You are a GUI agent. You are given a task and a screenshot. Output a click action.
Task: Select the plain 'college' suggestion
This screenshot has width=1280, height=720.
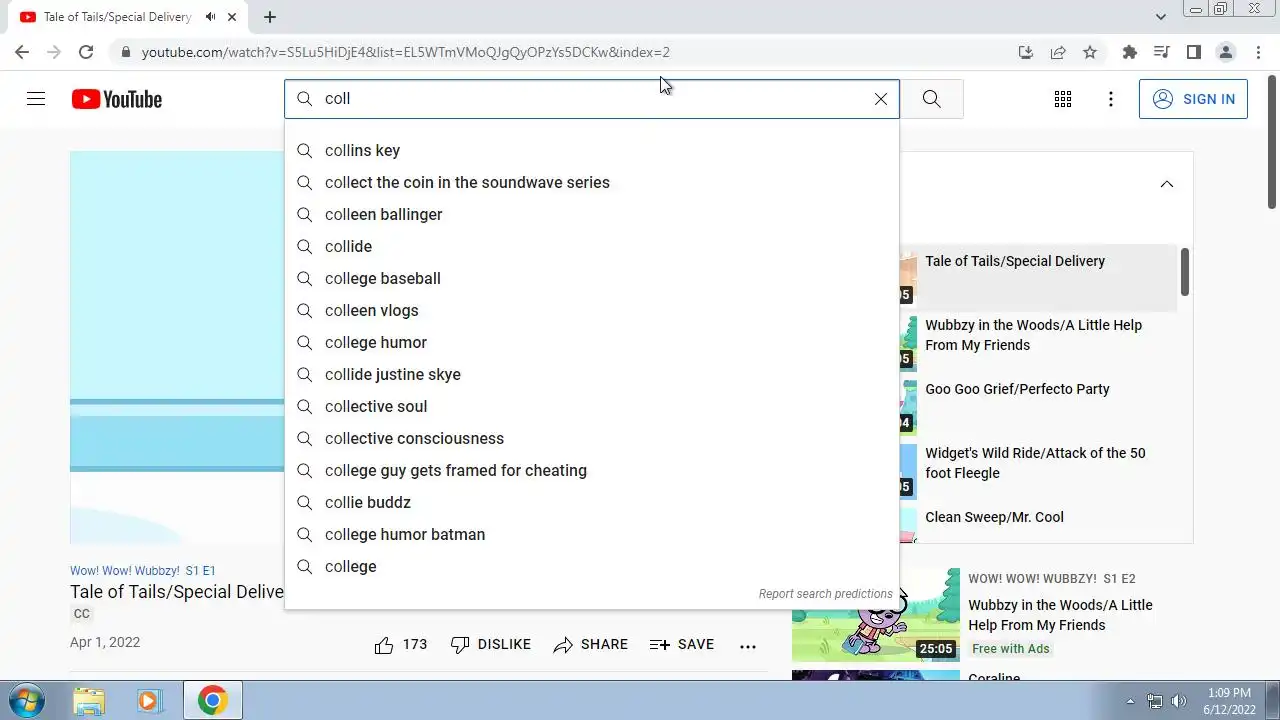click(592, 566)
